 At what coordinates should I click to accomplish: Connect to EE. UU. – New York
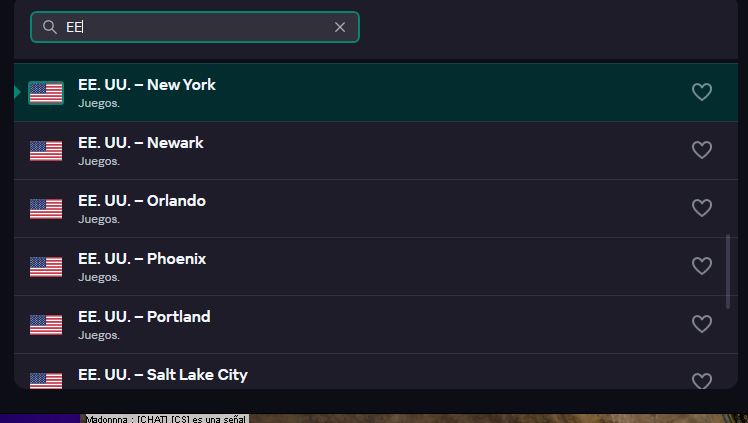376,93
